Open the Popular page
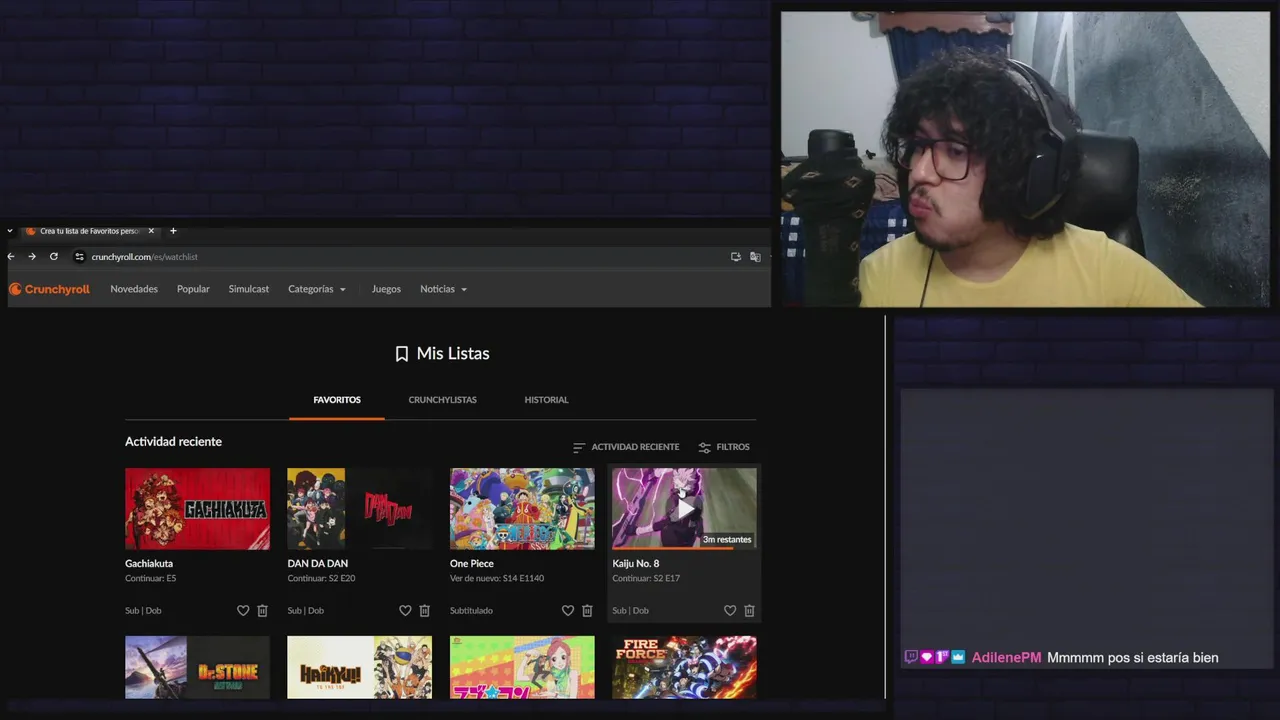 (x=193, y=289)
